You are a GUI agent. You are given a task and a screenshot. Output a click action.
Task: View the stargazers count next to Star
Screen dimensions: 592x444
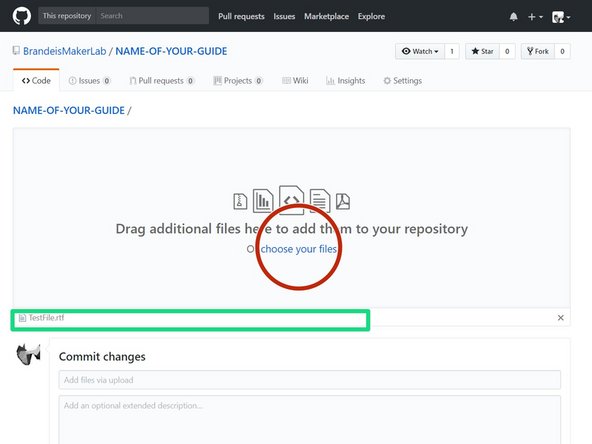507,51
